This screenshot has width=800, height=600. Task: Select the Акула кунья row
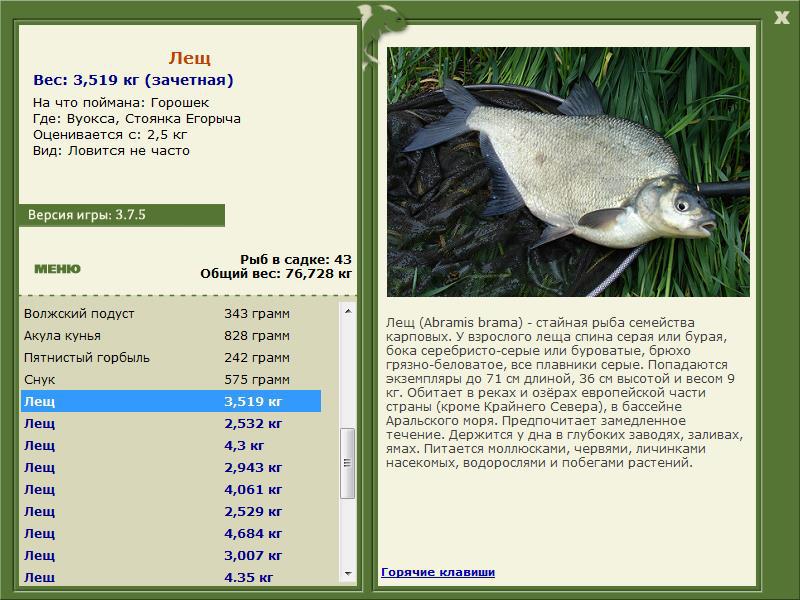point(171,336)
